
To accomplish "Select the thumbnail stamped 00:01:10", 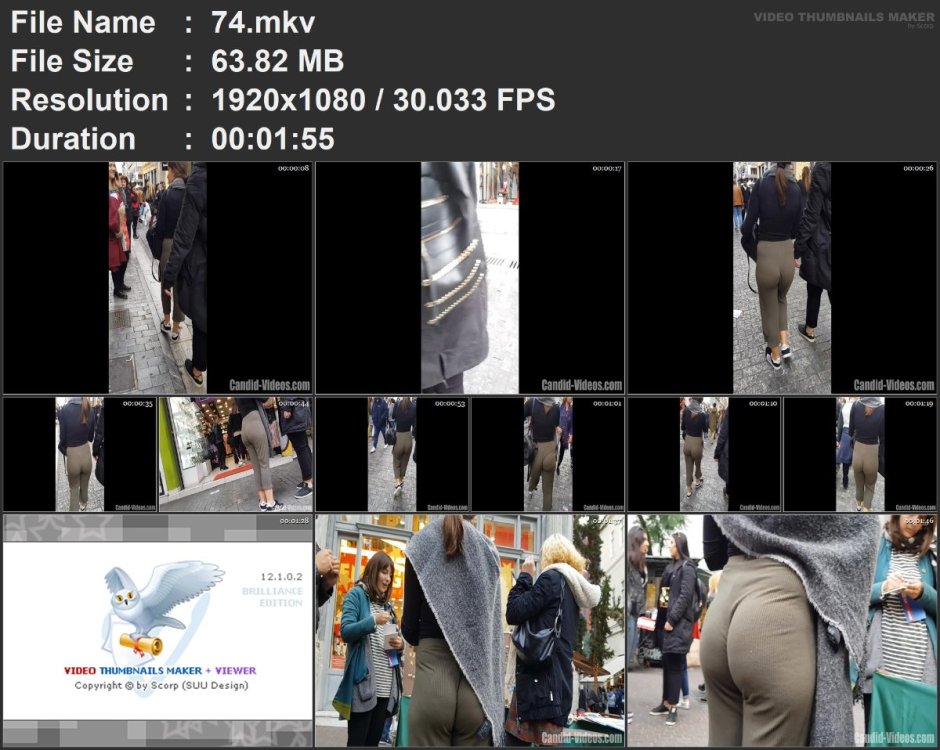I will (x=704, y=454).
